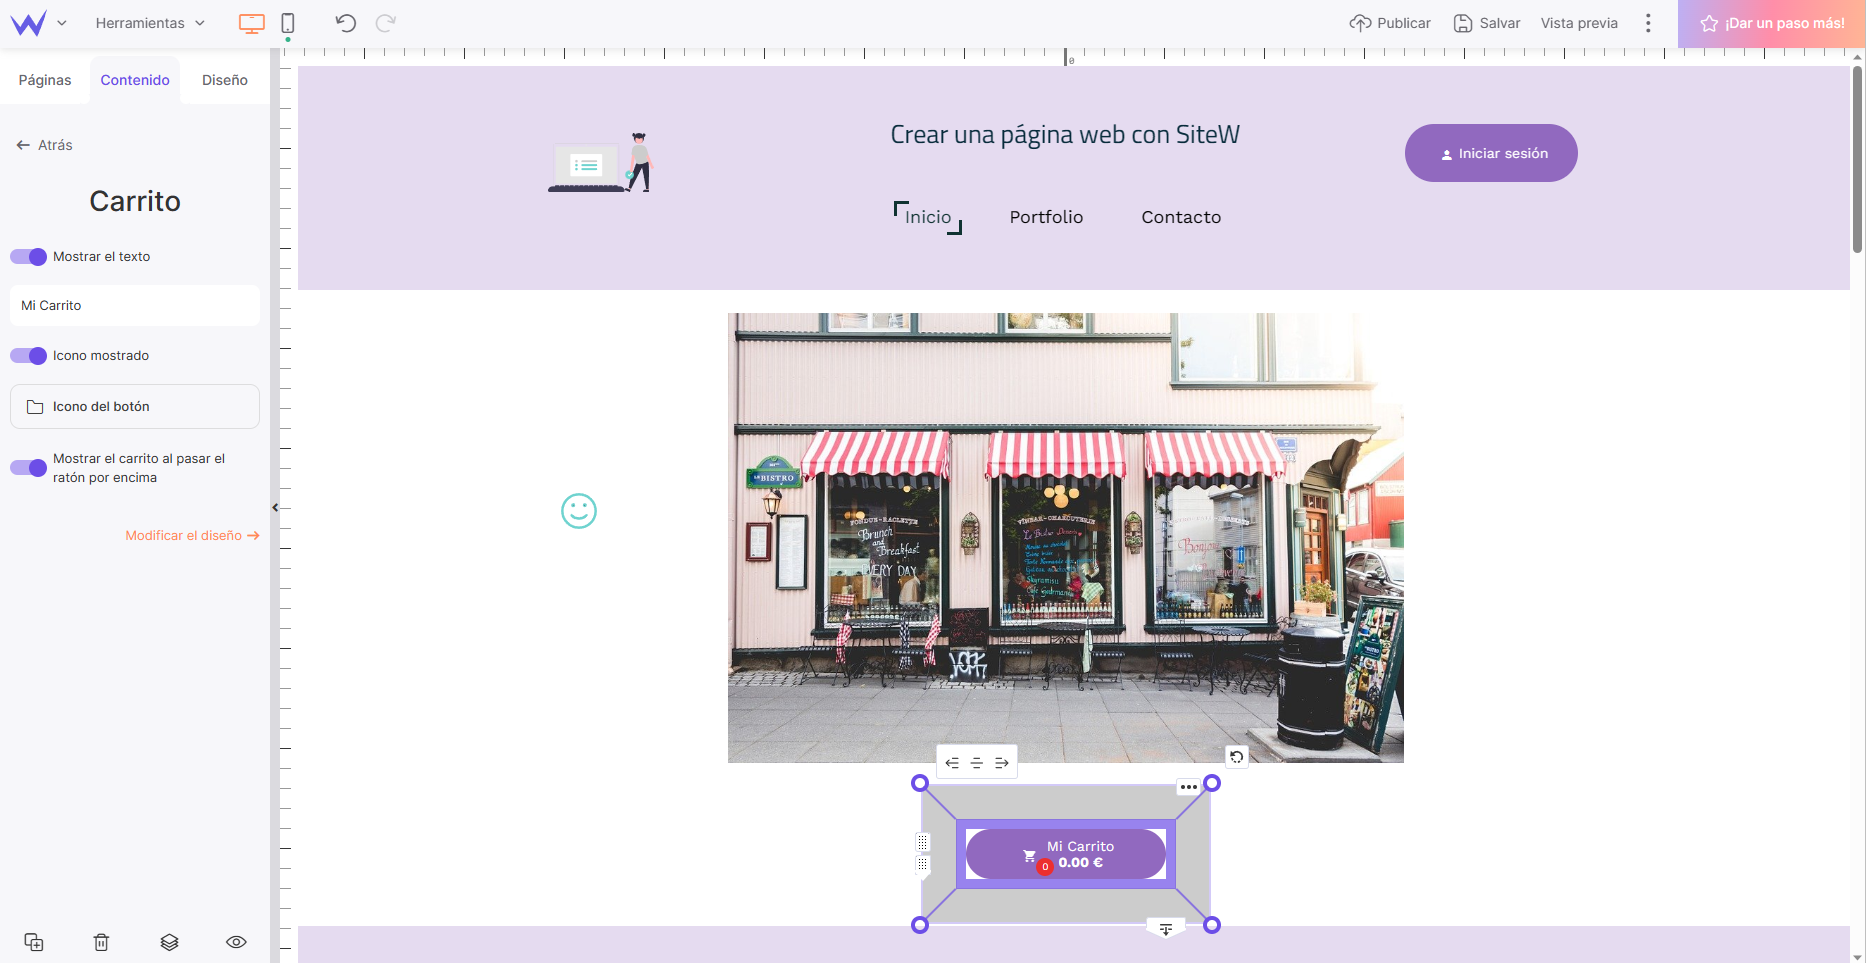Toggle Mostrar el carrito al pasar switch
Viewport: 1866px width, 963px height.
(x=28, y=468)
